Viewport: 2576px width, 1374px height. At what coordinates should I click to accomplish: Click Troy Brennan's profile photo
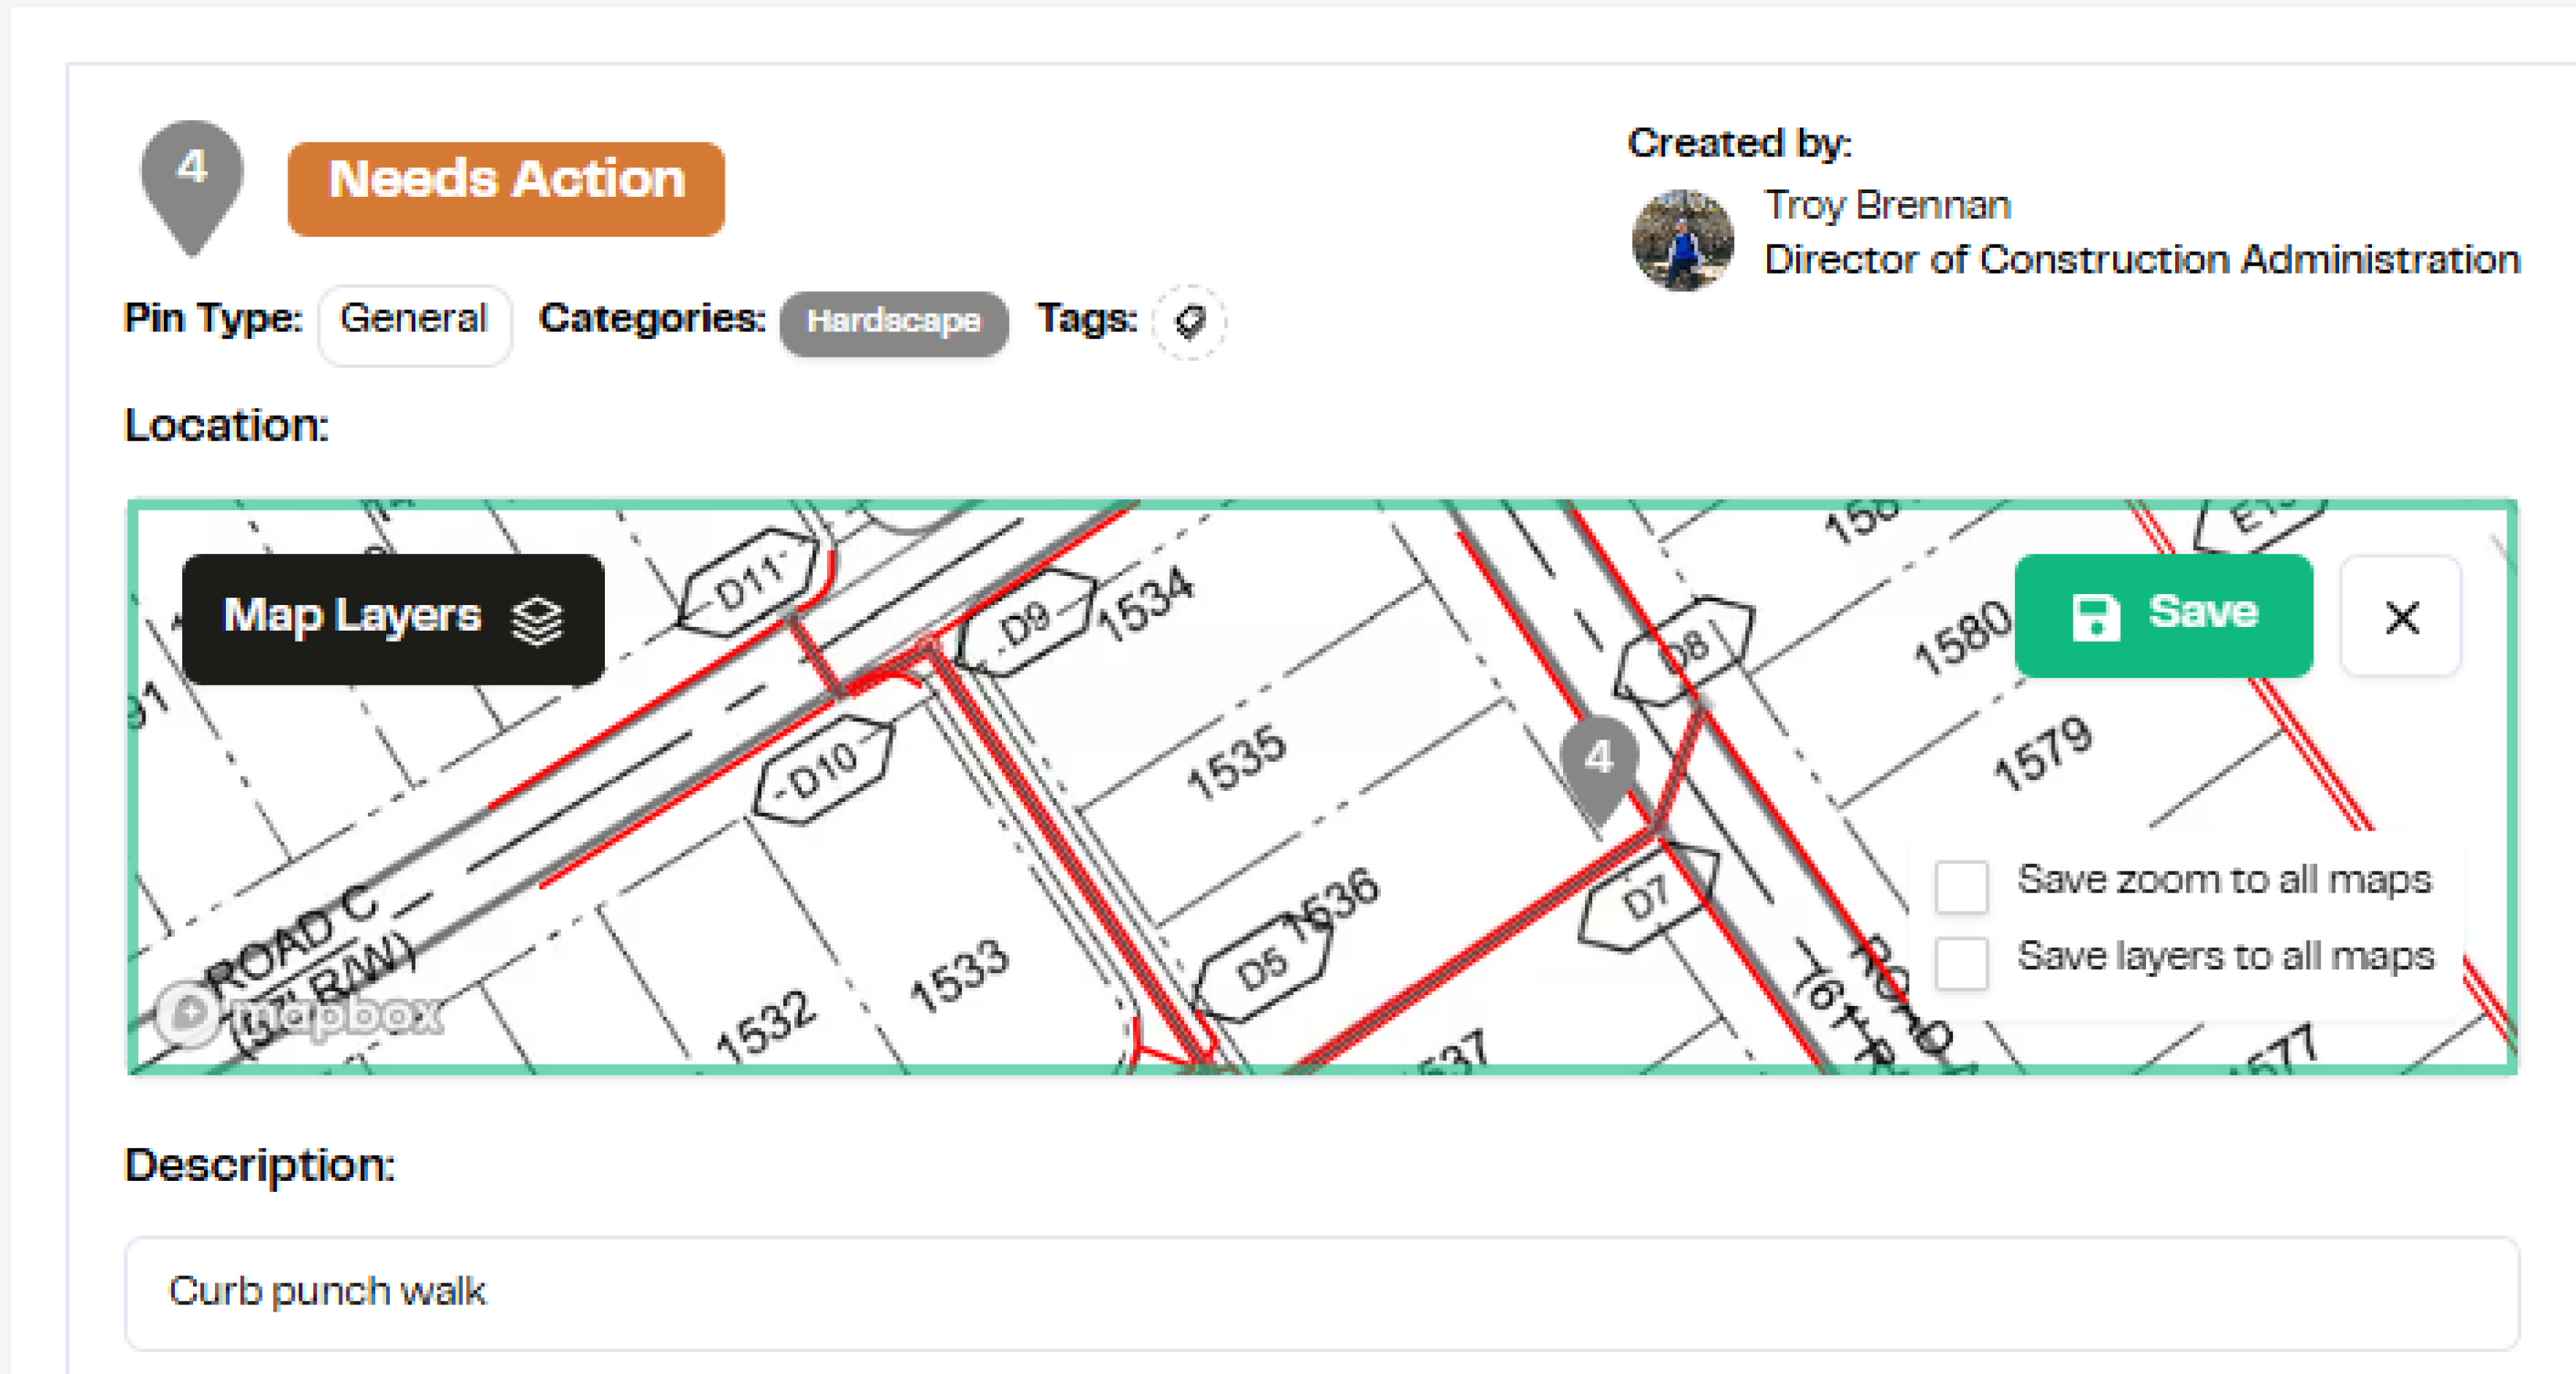[1683, 240]
